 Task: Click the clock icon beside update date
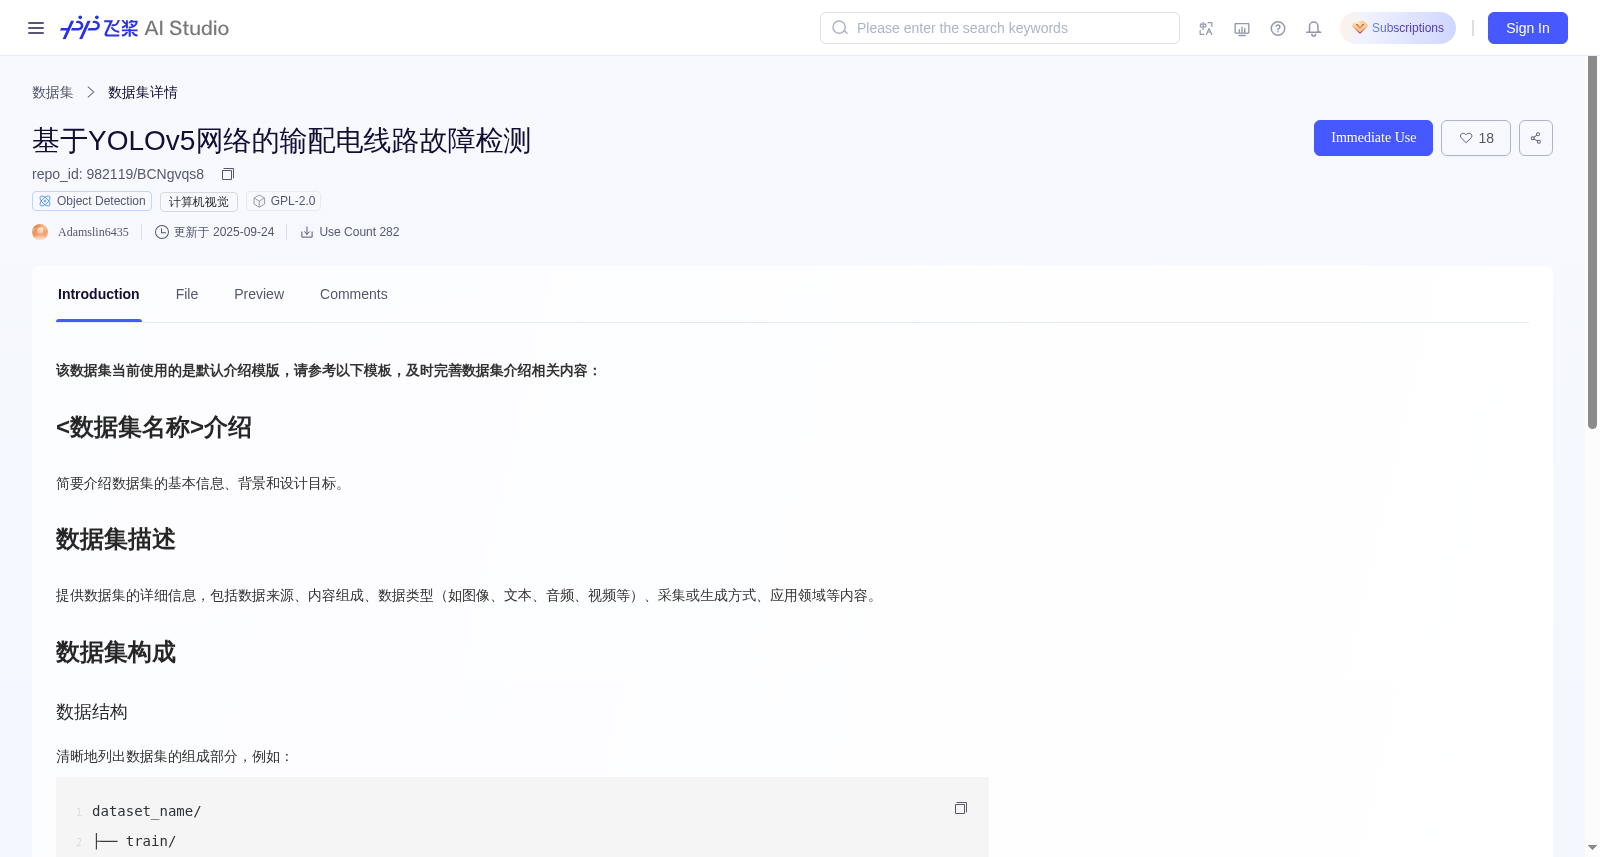pos(162,232)
